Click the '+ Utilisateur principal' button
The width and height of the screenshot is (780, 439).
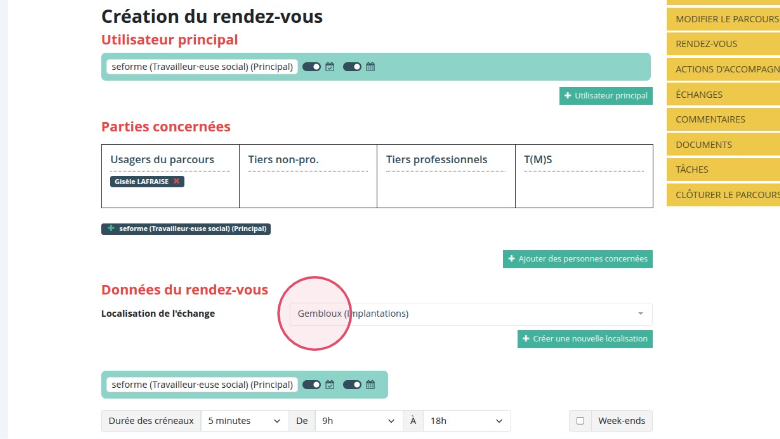(605, 96)
